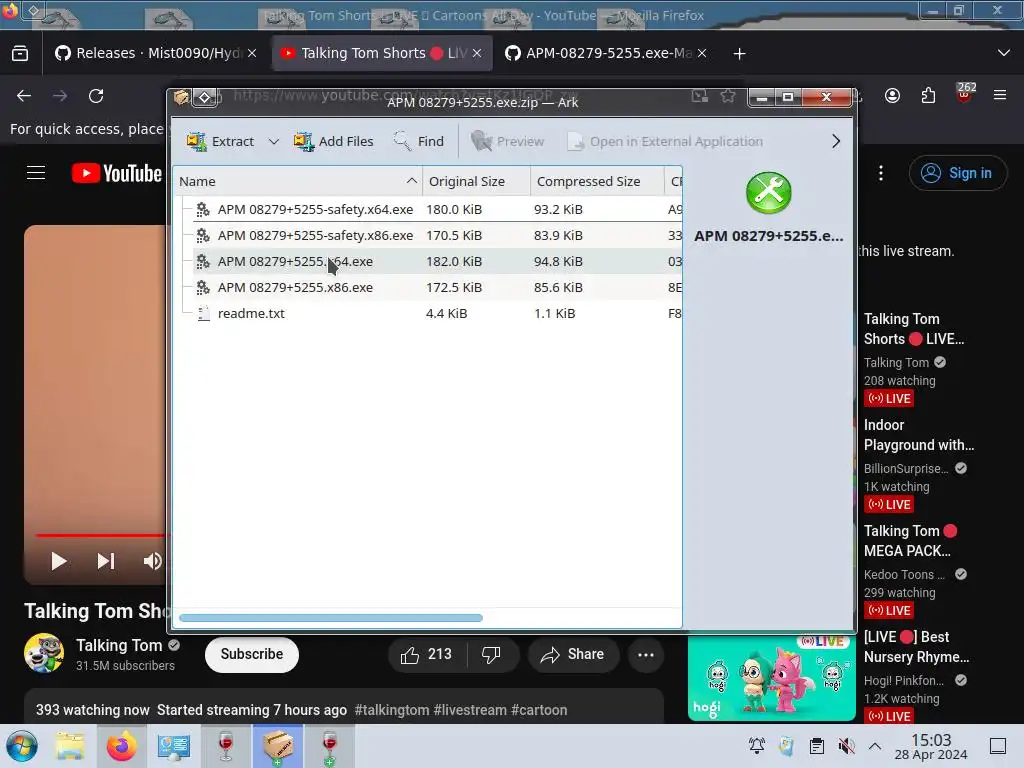Select APM 08279+5255.x64.exe file

tap(428, 261)
